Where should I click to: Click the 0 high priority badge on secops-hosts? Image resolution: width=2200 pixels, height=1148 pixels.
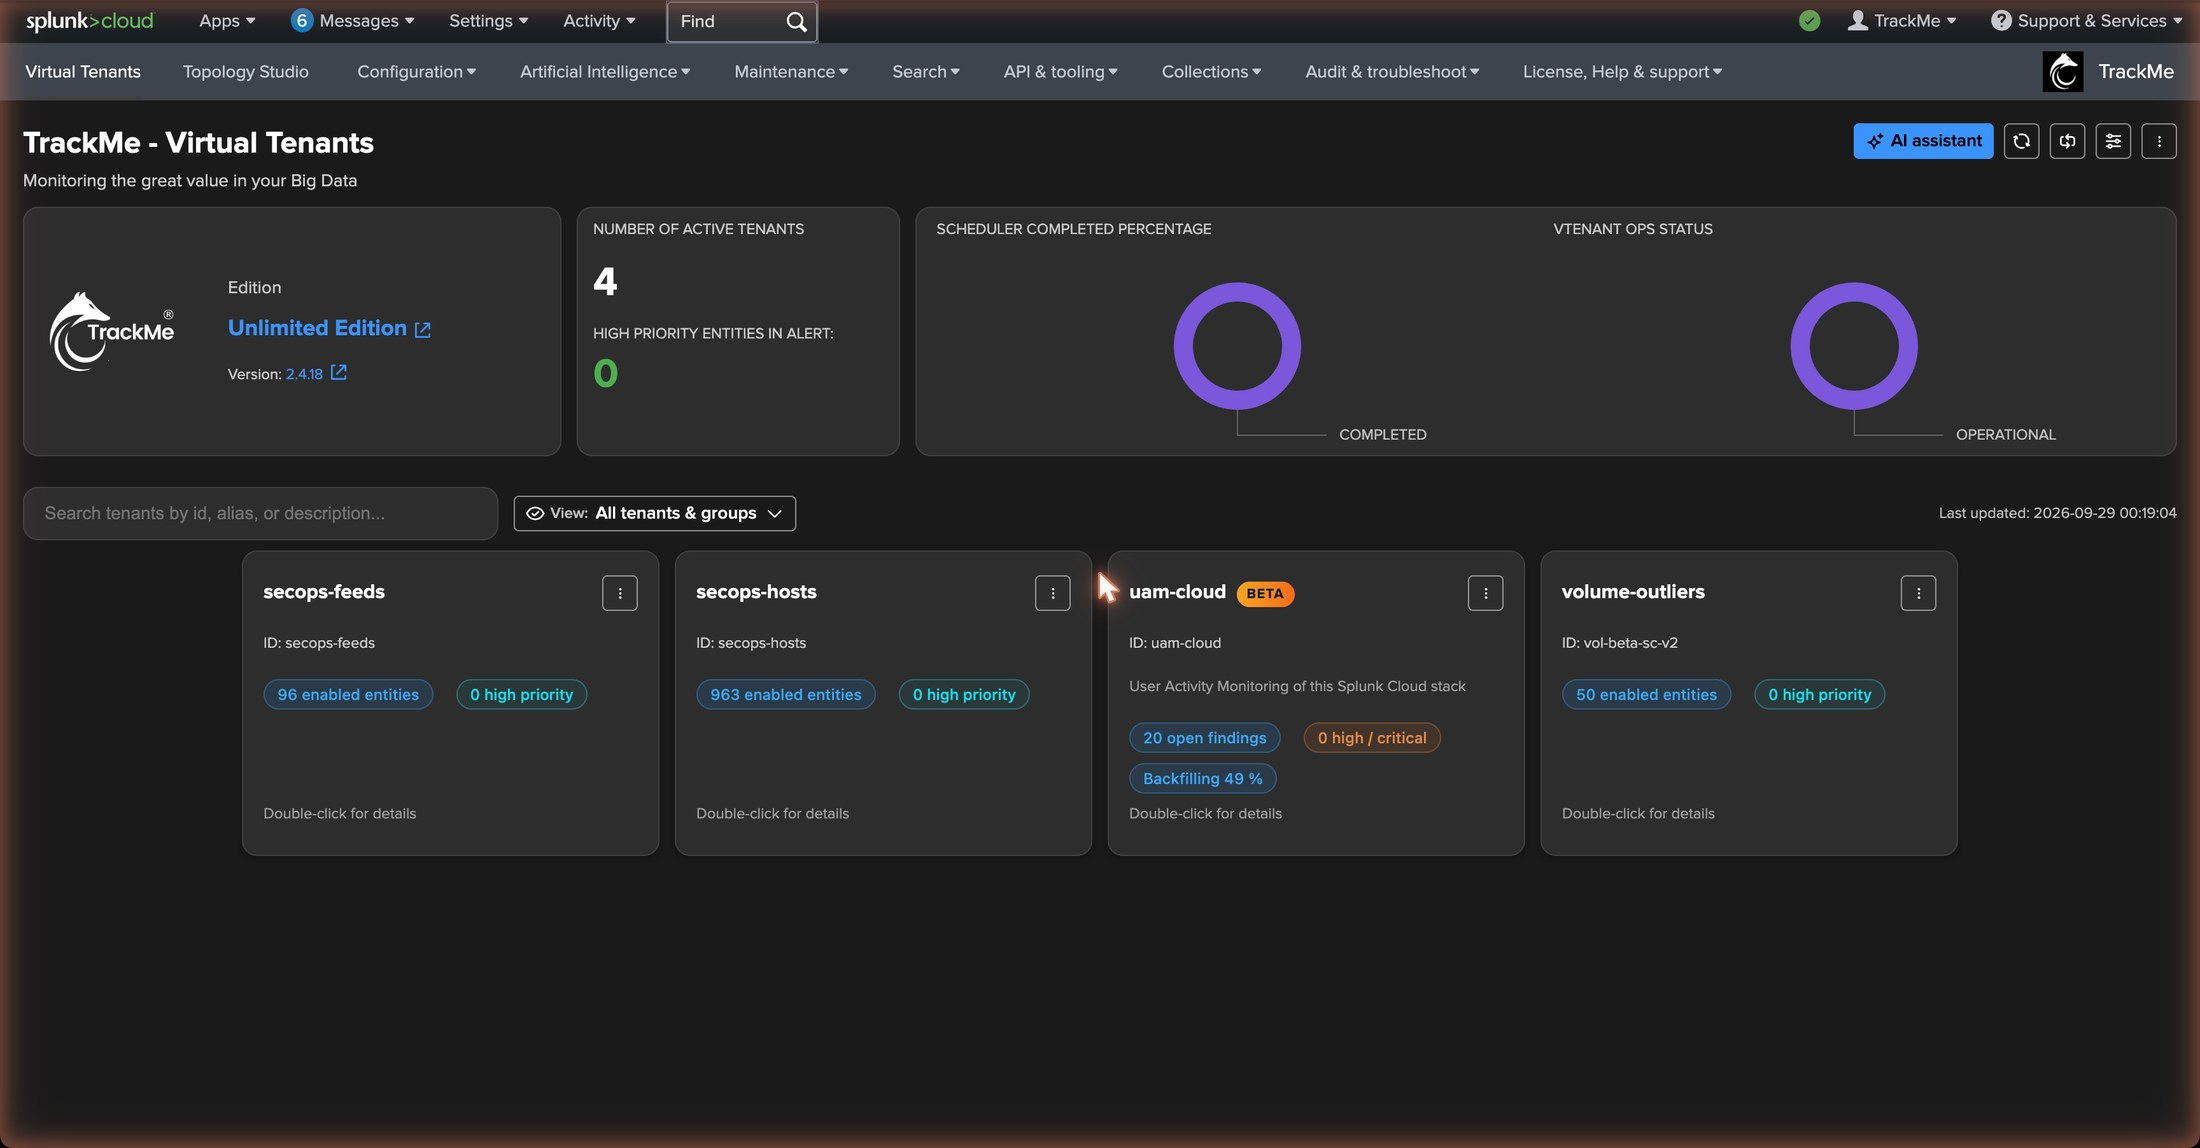tap(964, 695)
